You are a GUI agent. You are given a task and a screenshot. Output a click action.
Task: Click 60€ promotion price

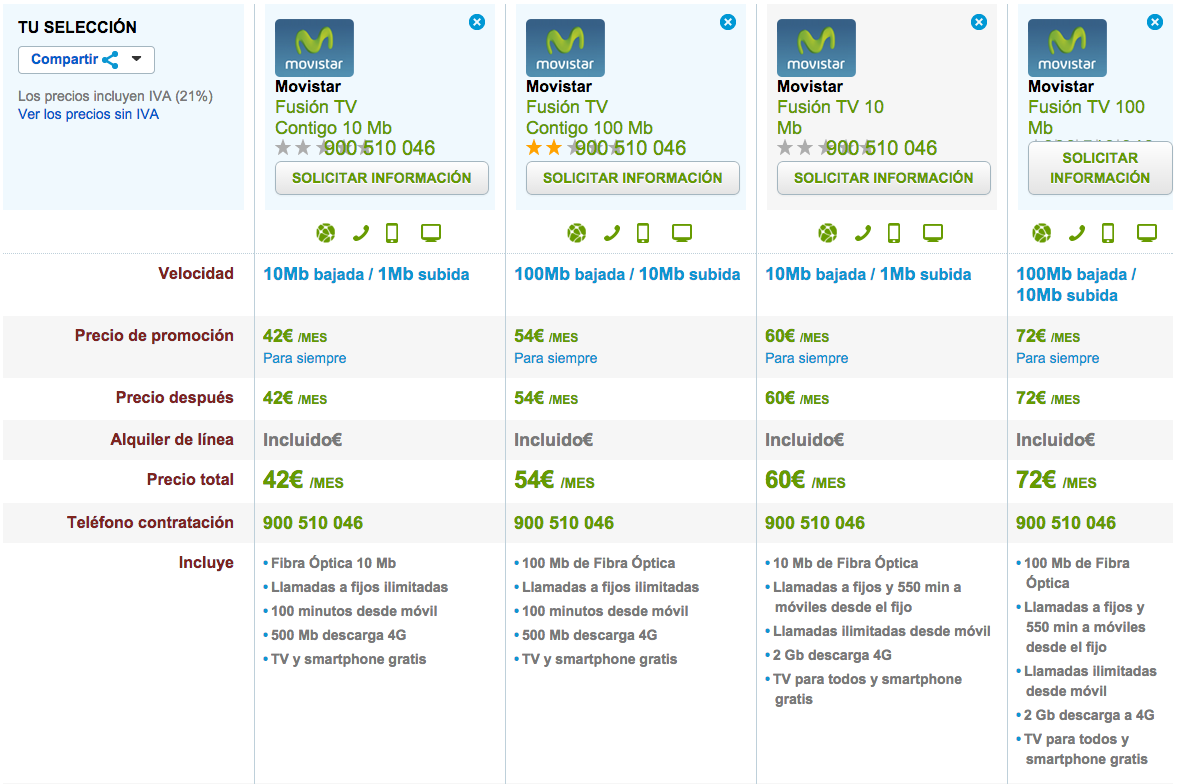click(x=796, y=336)
